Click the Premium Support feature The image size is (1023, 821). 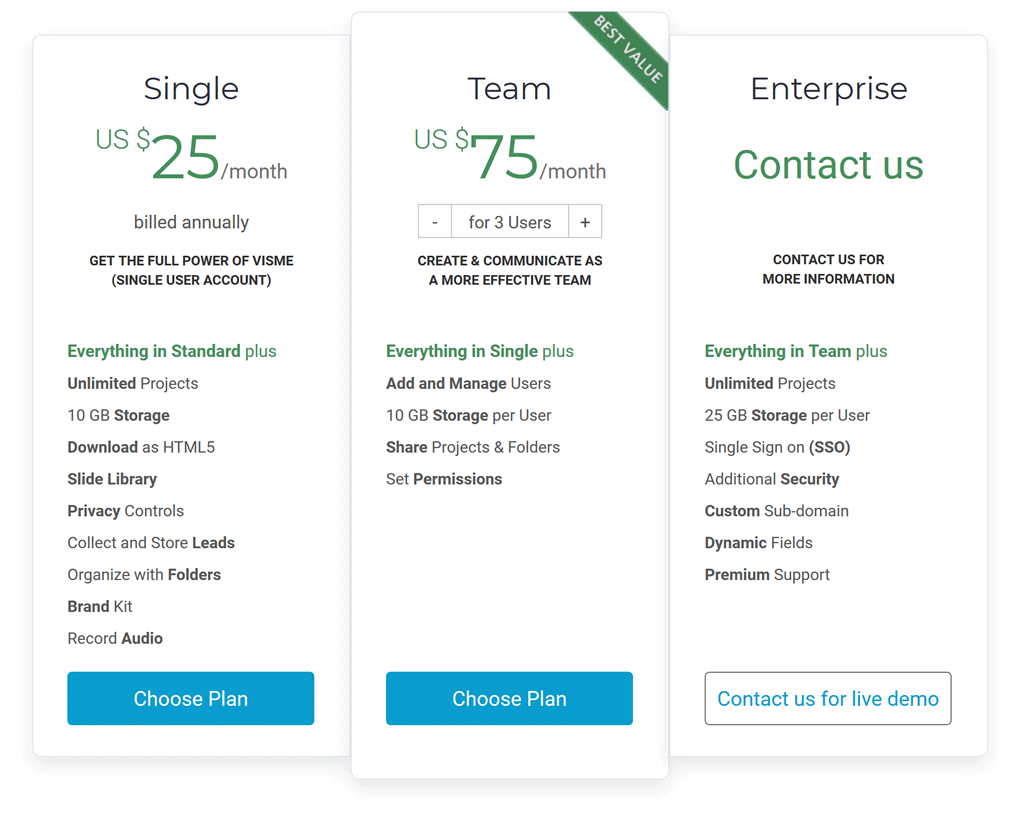(767, 575)
